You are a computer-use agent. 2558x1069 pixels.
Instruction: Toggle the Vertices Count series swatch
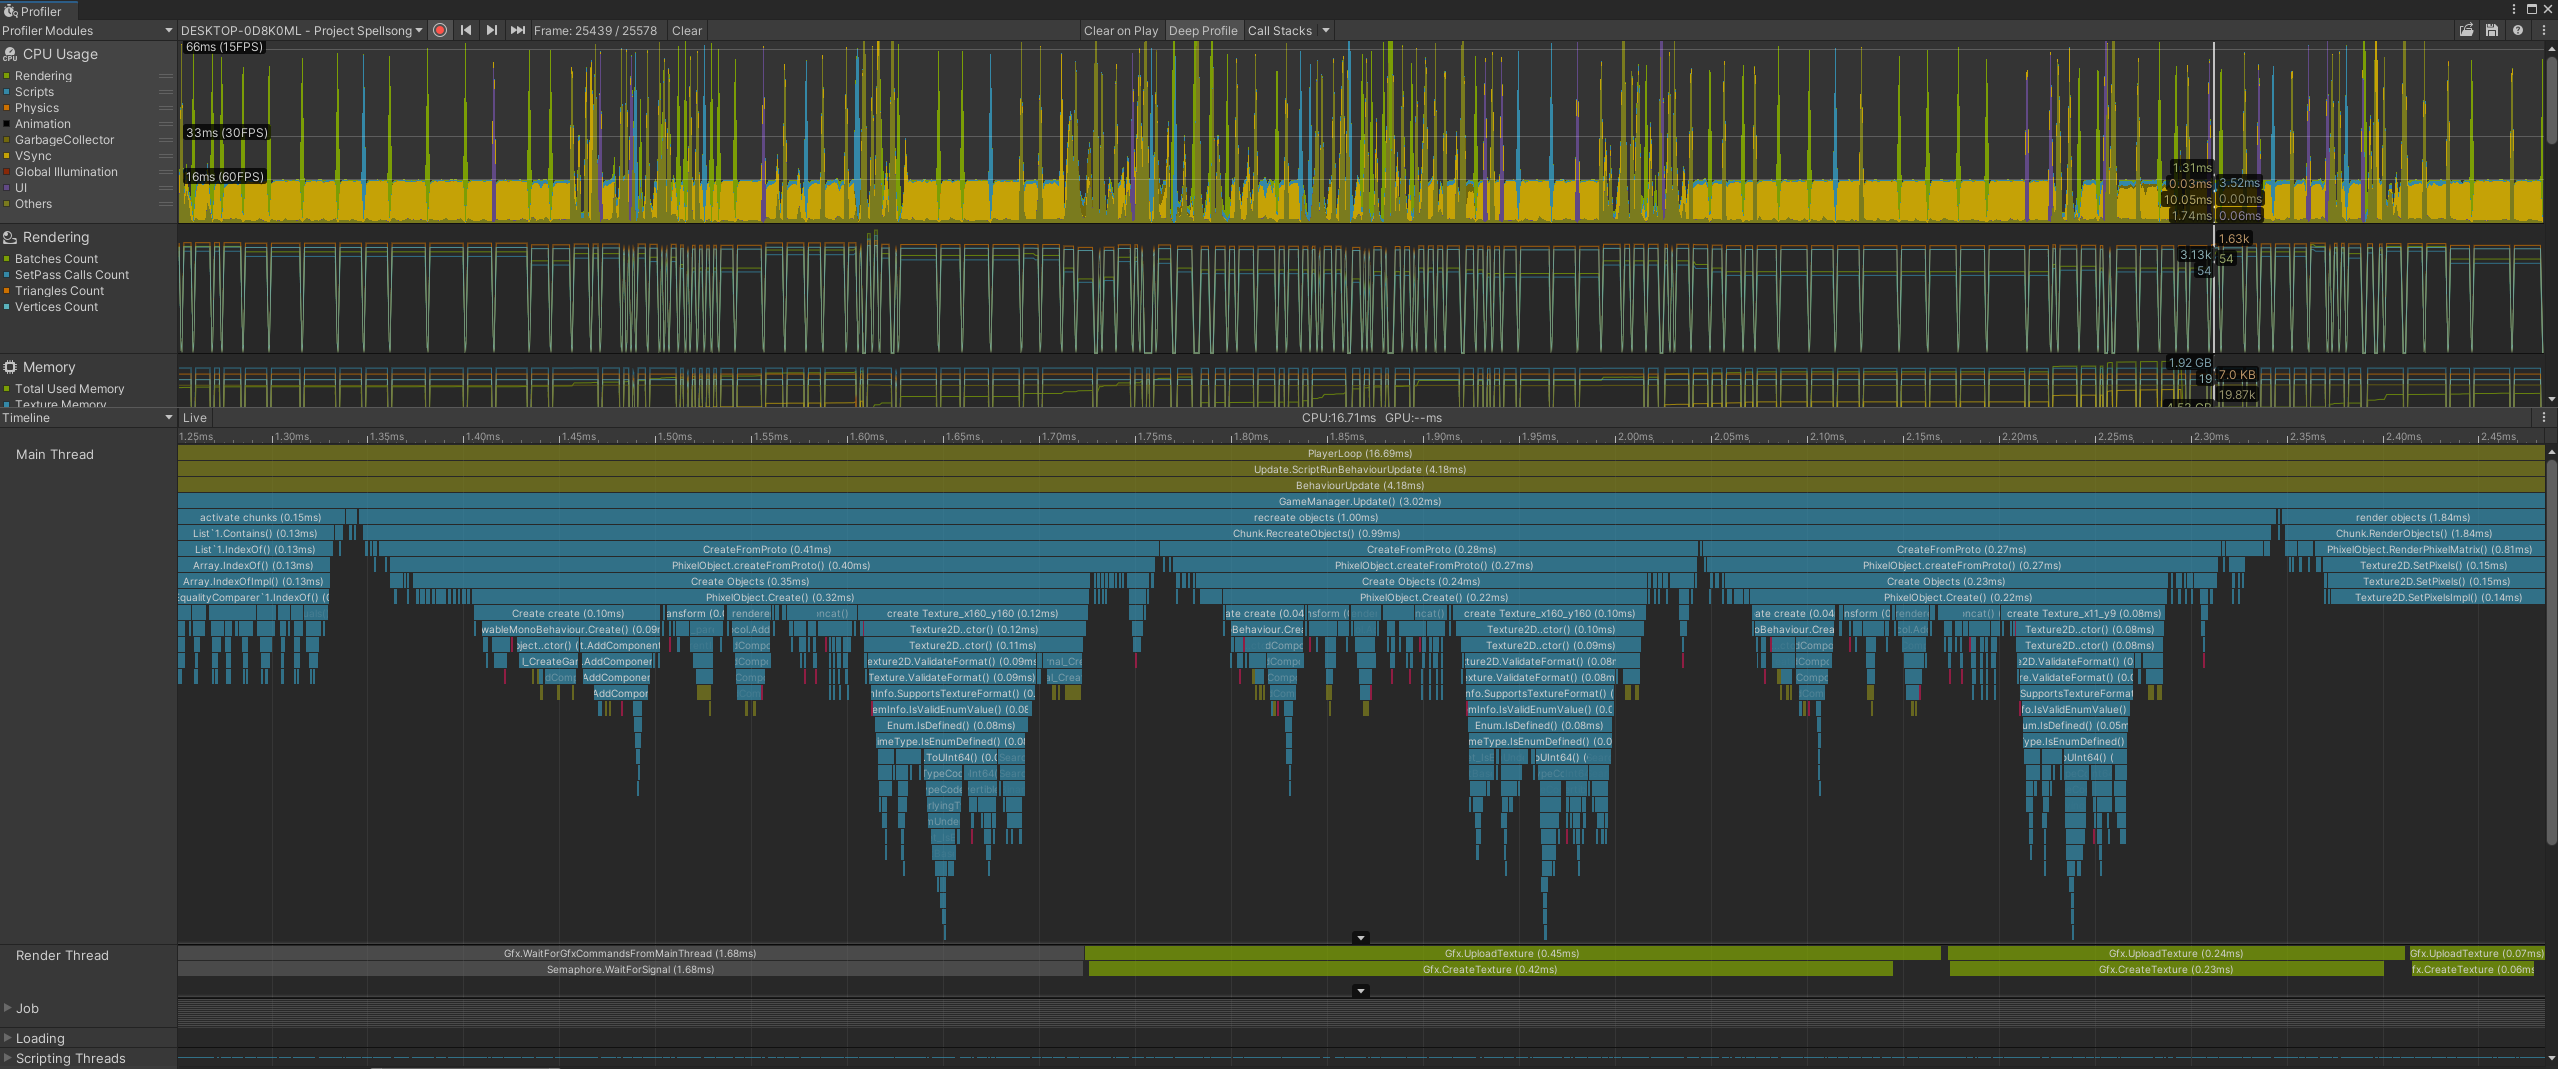pos(7,307)
